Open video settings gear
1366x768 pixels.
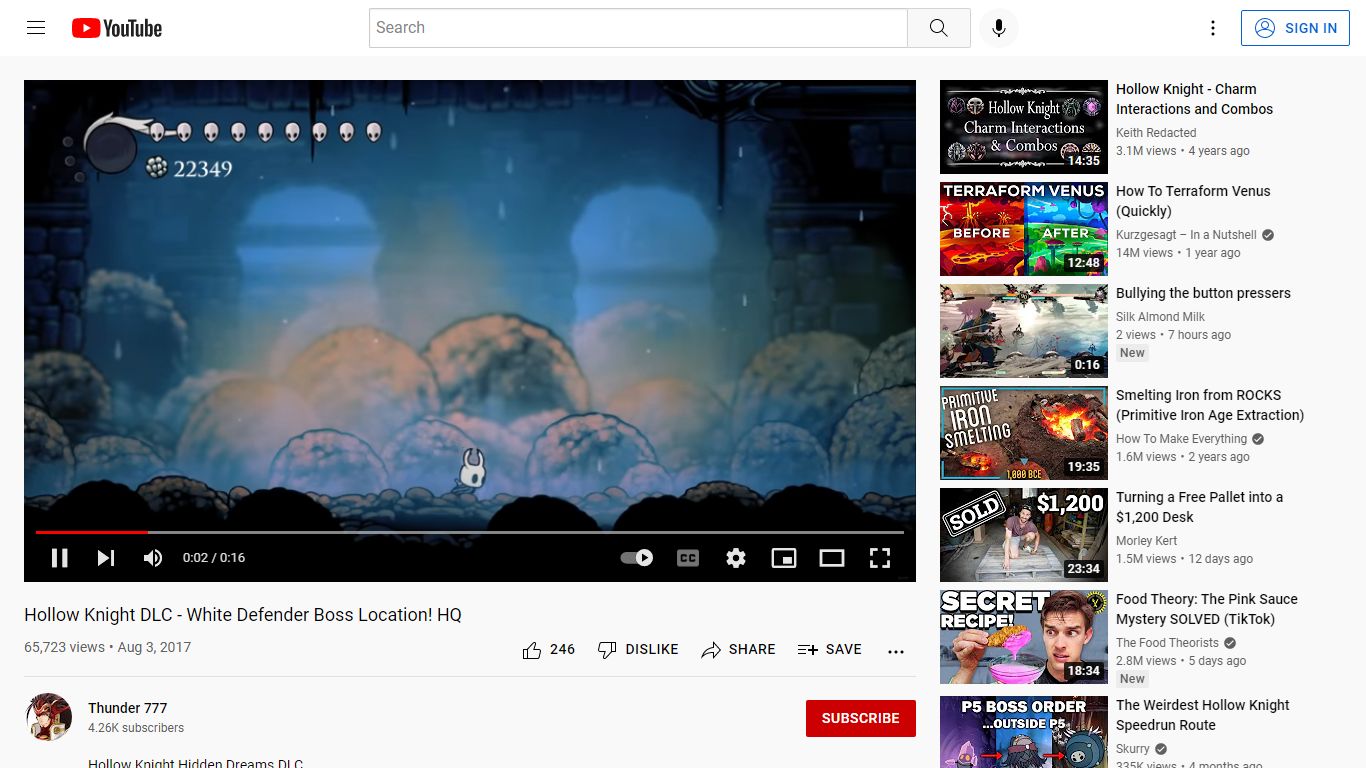[736, 558]
